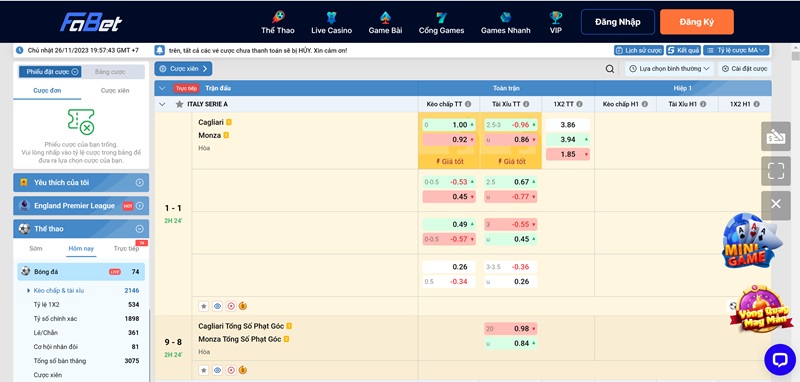Select Cagliari handicap odds 1.00

pyautogui.click(x=449, y=125)
